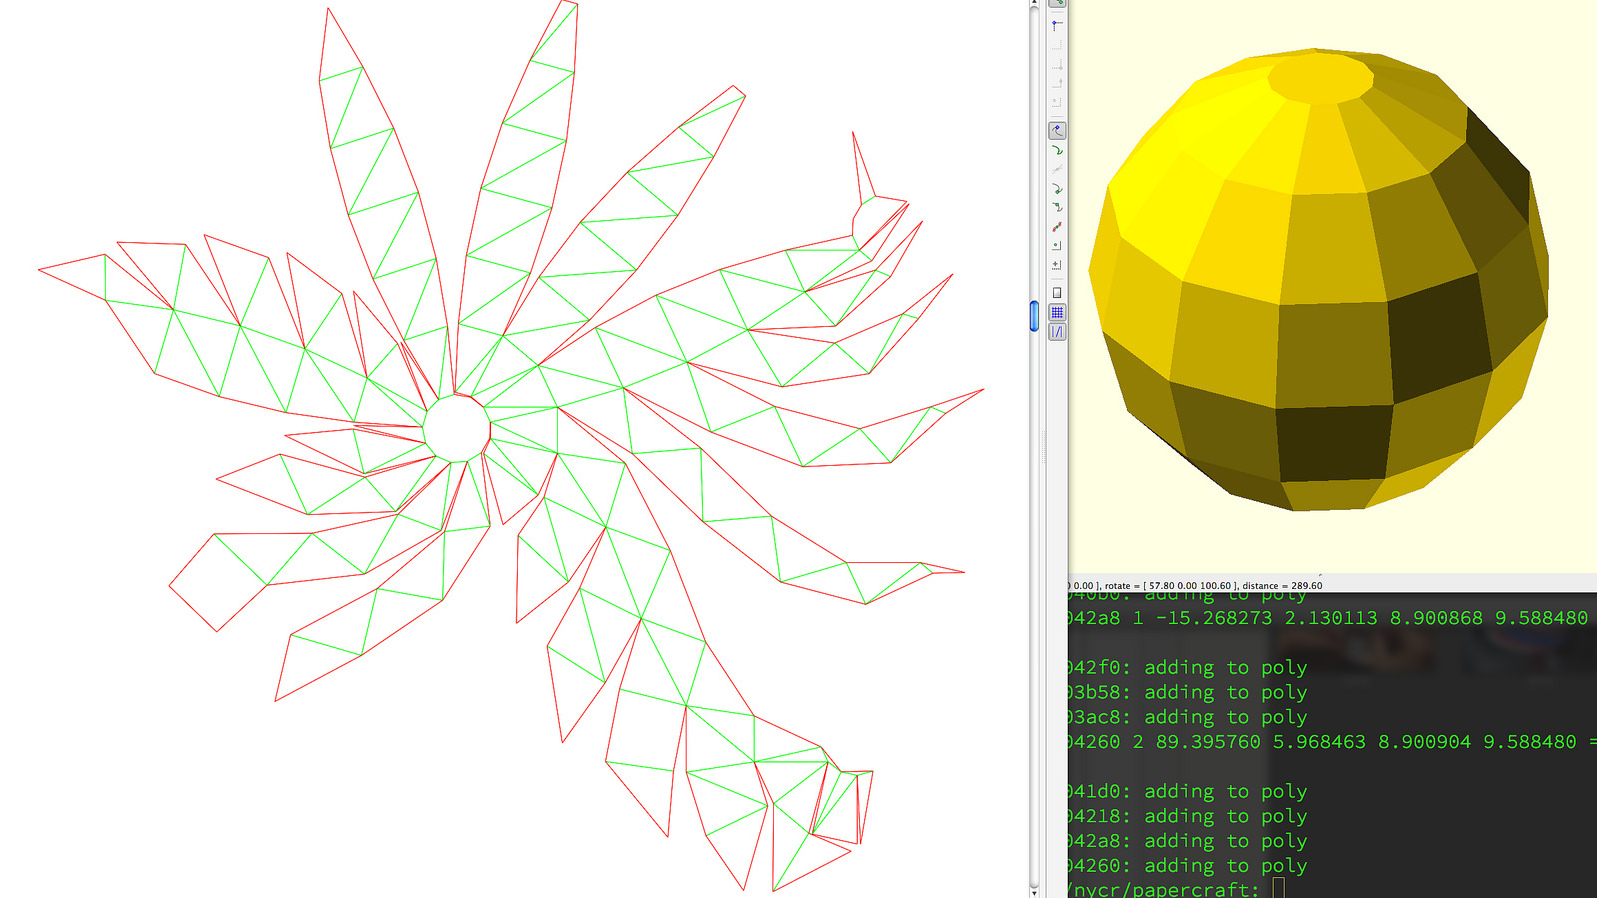Disable the active snap to grids toggle
The width and height of the screenshot is (1597, 898).
coord(1057,313)
